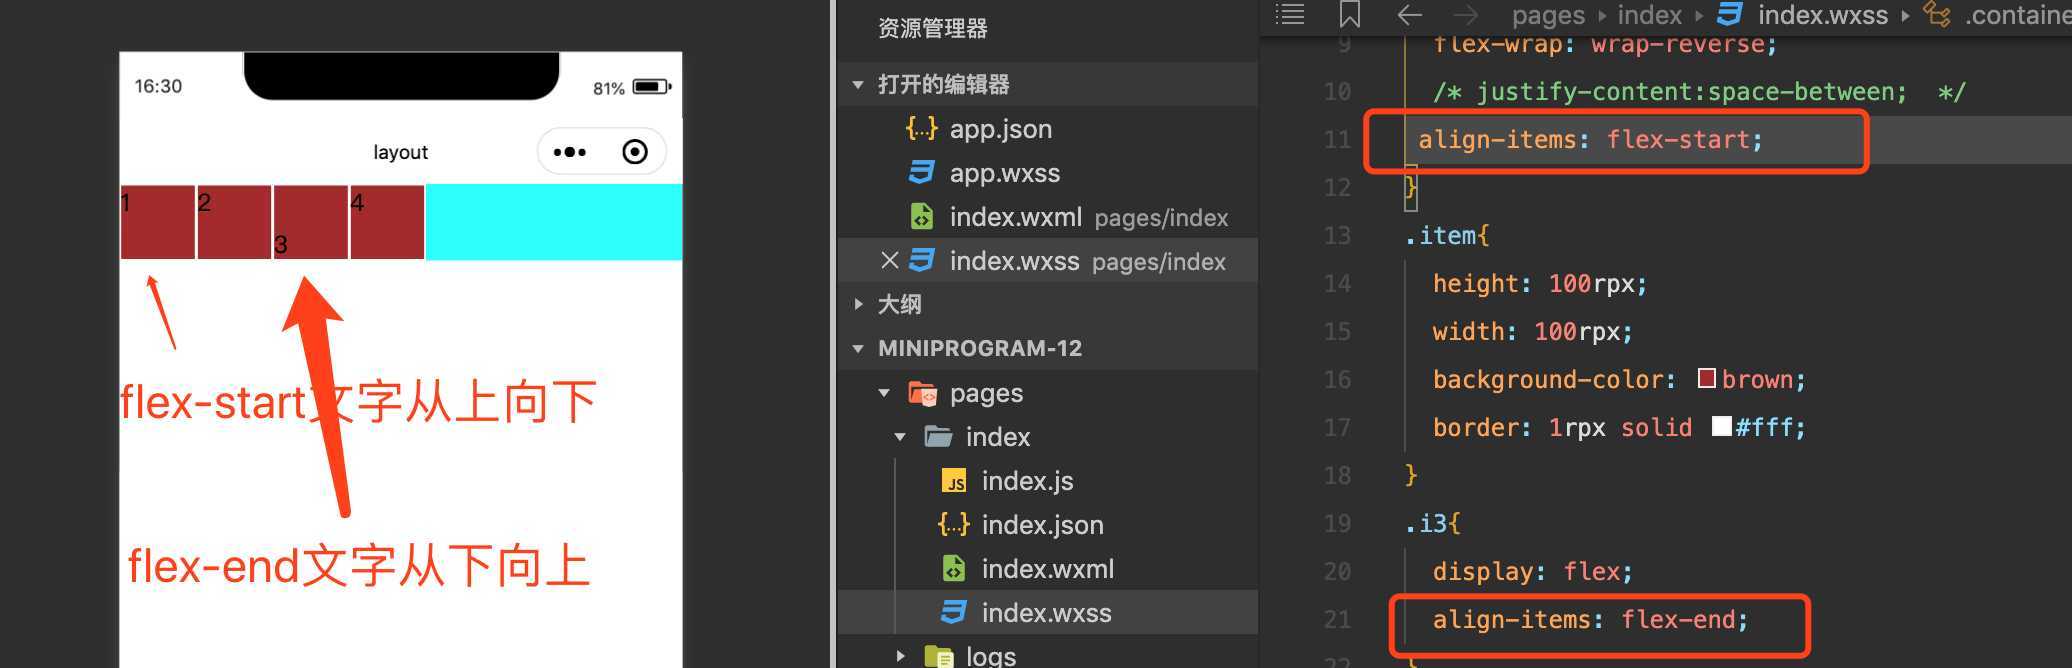Click the index.js JS file icon

point(954,481)
